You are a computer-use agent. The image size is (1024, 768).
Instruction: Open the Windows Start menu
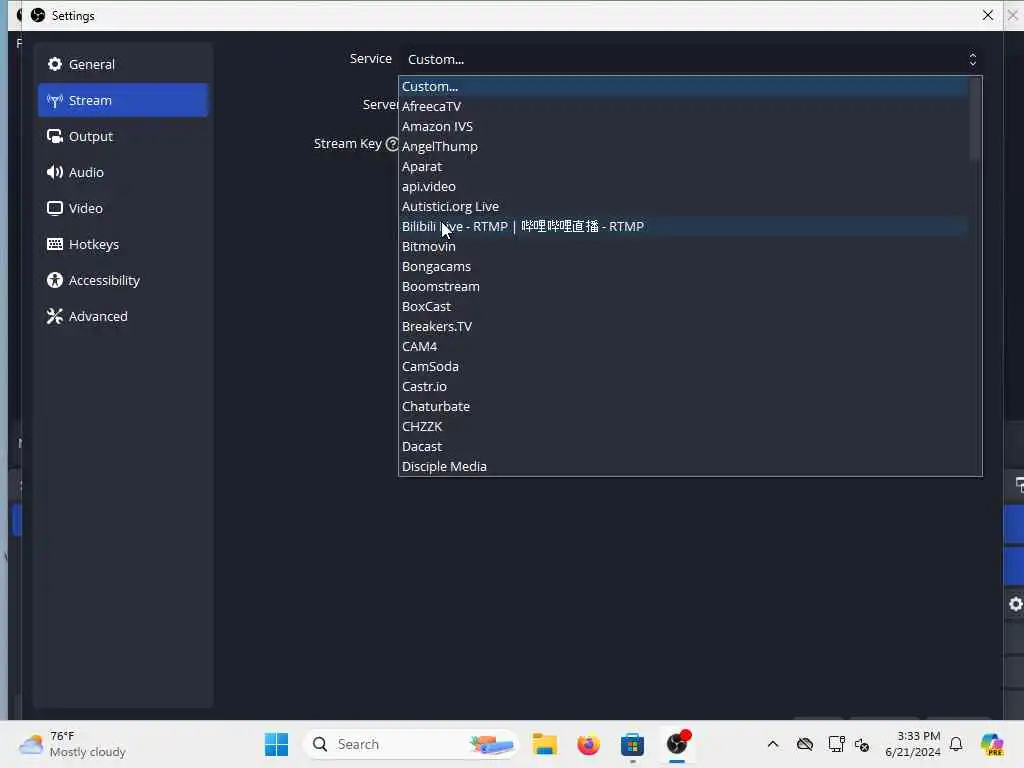[x=276, y=744]
